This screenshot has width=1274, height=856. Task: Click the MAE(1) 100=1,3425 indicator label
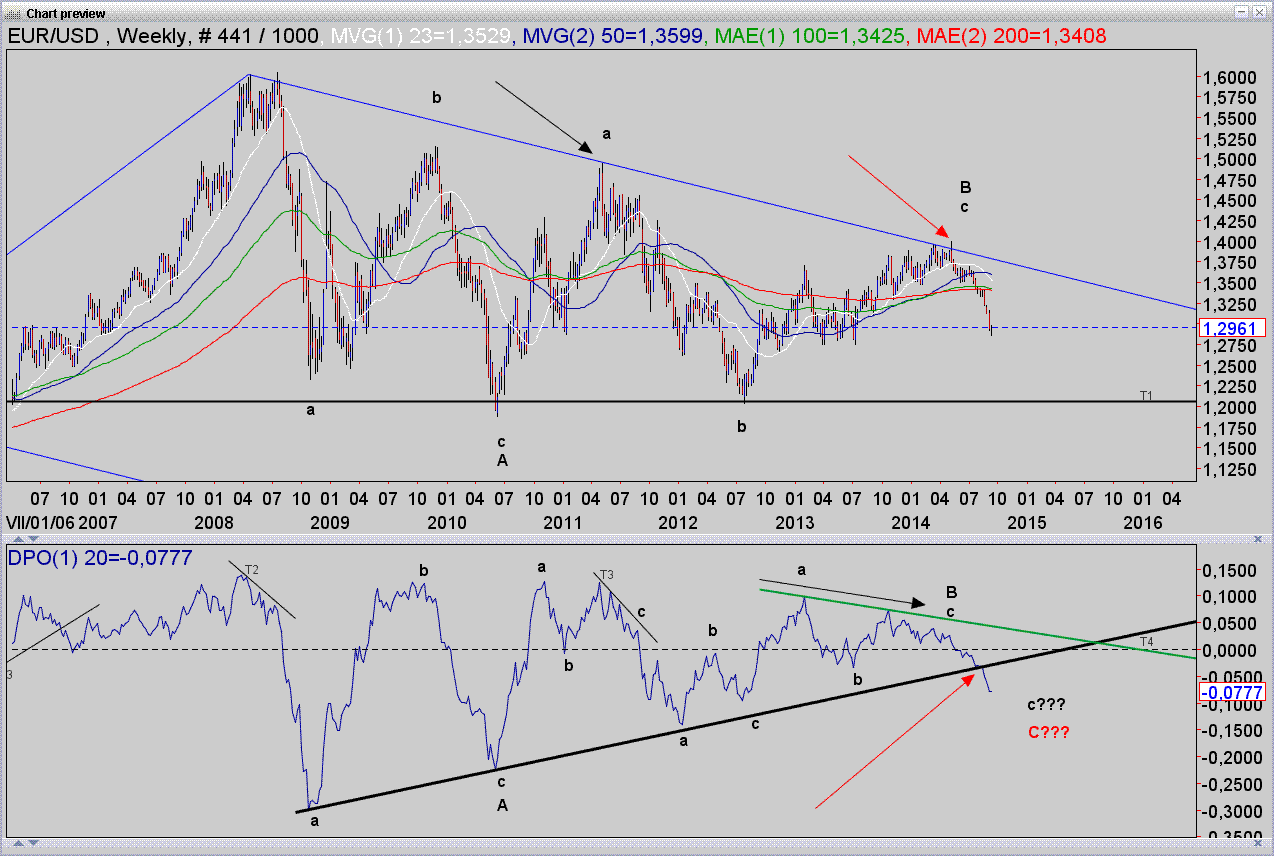click(810, 36)
